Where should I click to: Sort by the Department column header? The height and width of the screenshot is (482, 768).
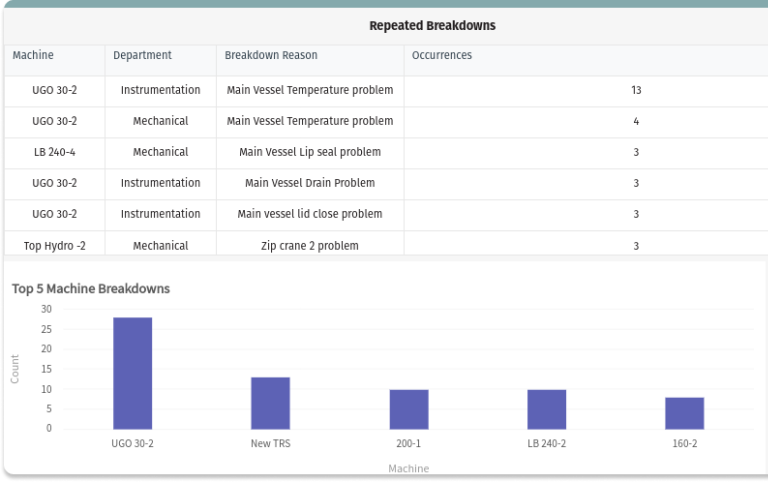pyautogui.click(x=142, y=56)
